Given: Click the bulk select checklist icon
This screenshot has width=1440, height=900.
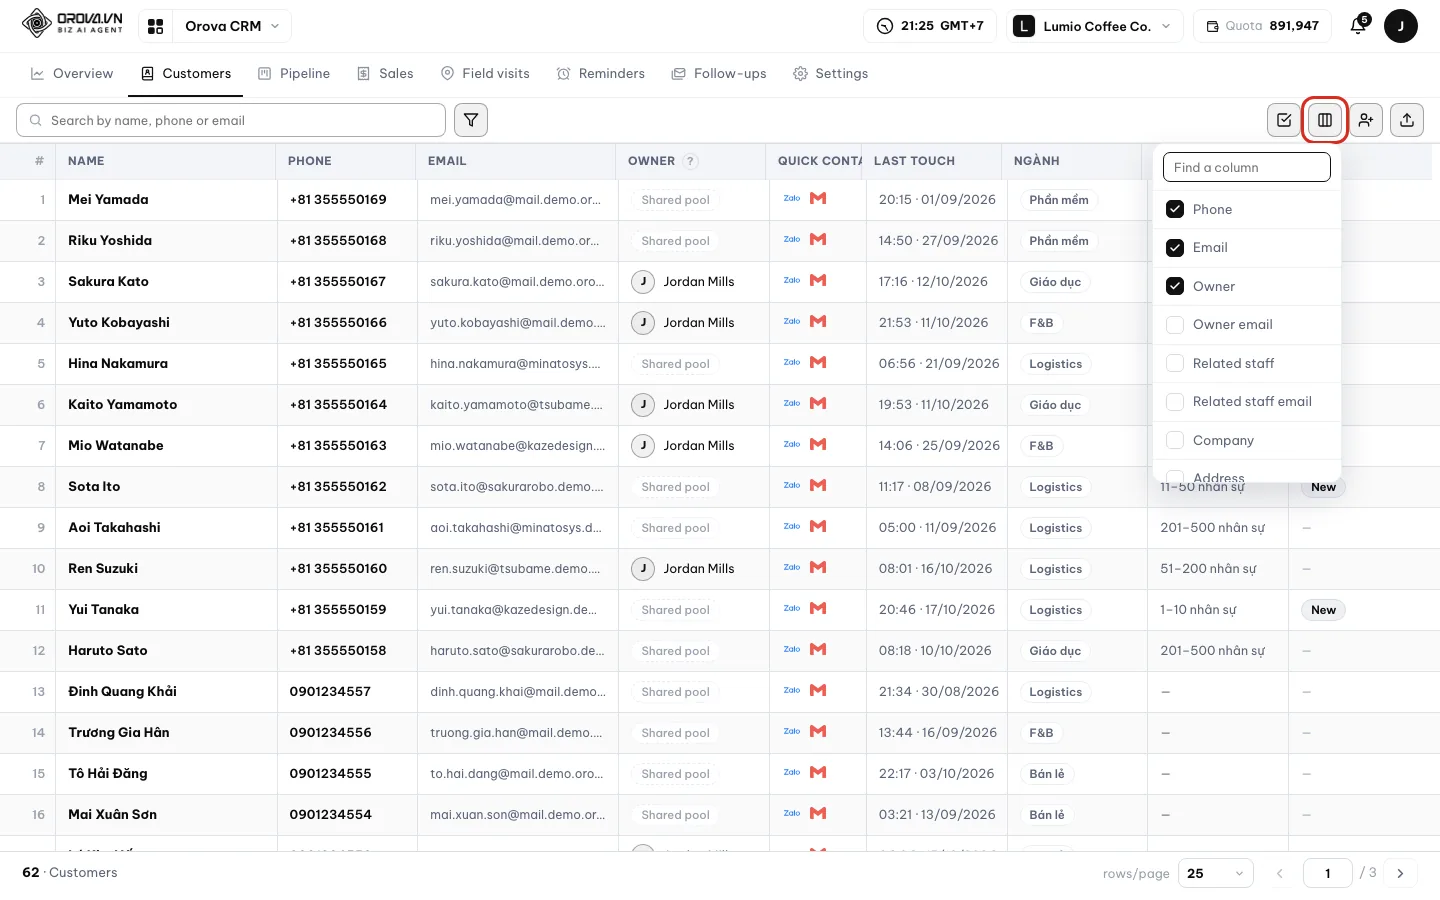Looking at the screenshot, I should click(x=1284, y=120).
